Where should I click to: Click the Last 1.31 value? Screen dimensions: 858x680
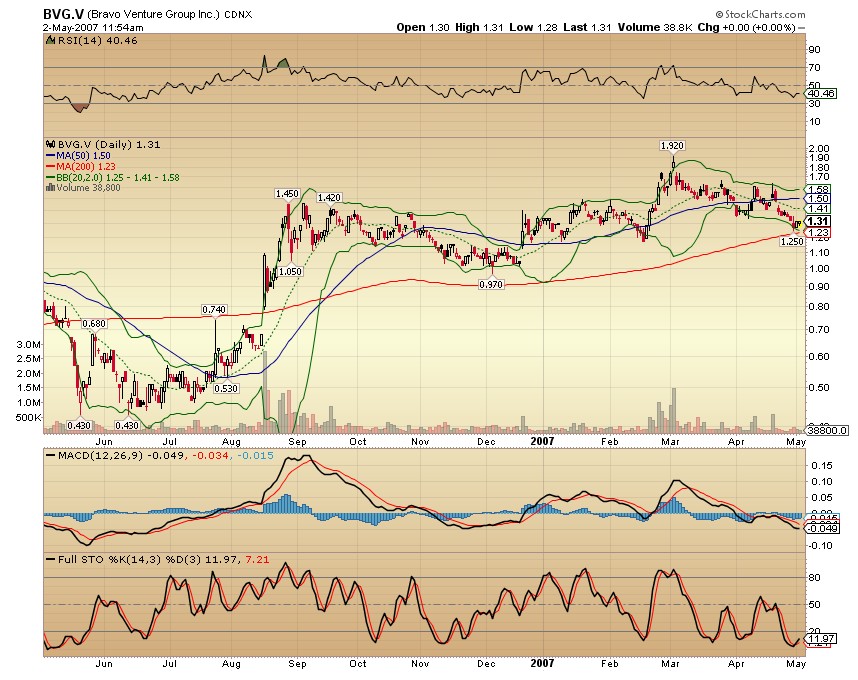[x=587, y=27]
